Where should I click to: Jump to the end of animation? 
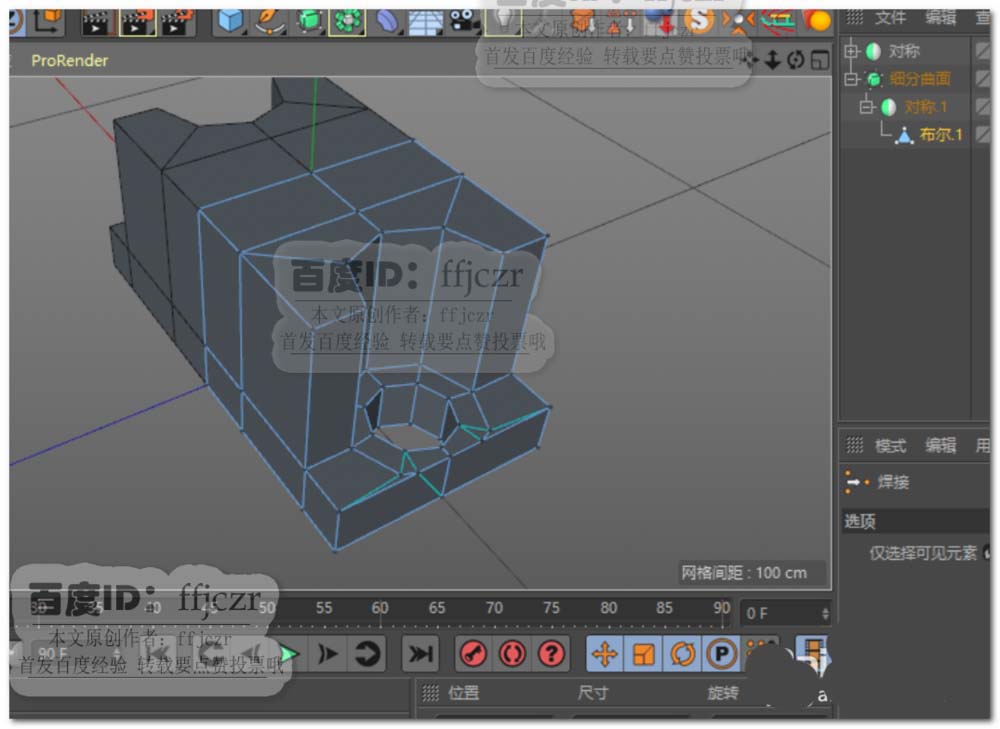(421, 654)
